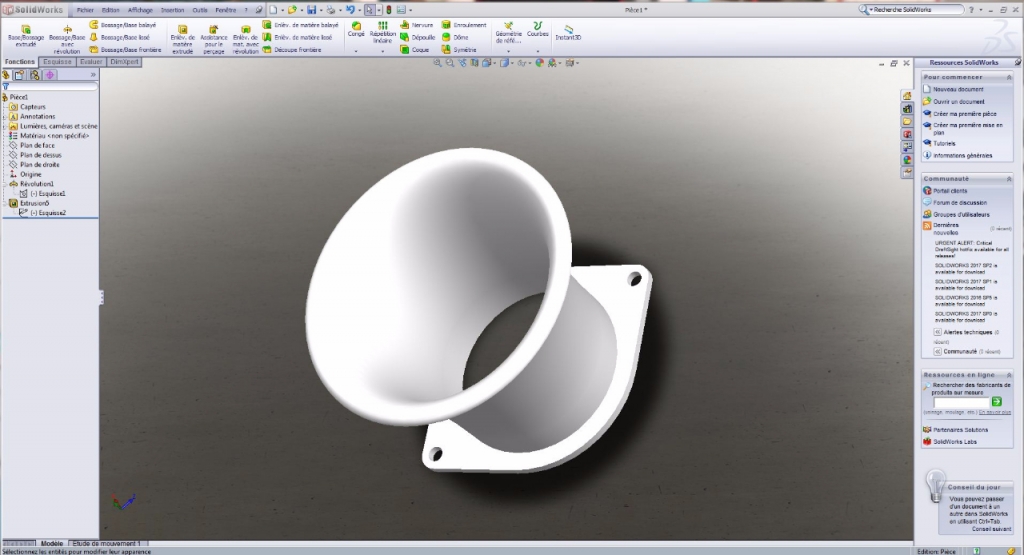Open the Tutoriels link
1024x555 pixels.
click(x=944, y=144)
